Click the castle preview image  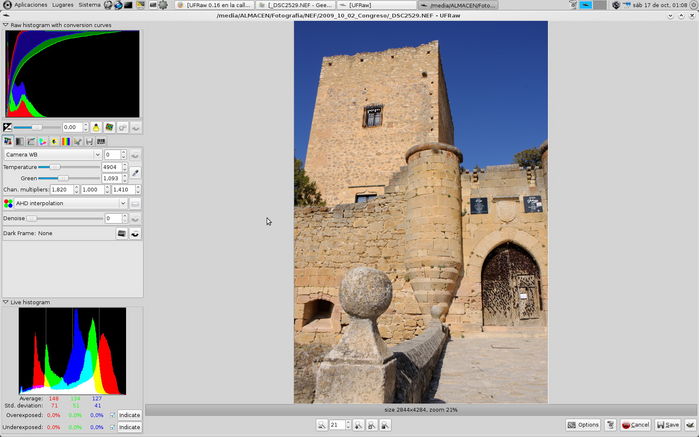[x=421, y=212]
